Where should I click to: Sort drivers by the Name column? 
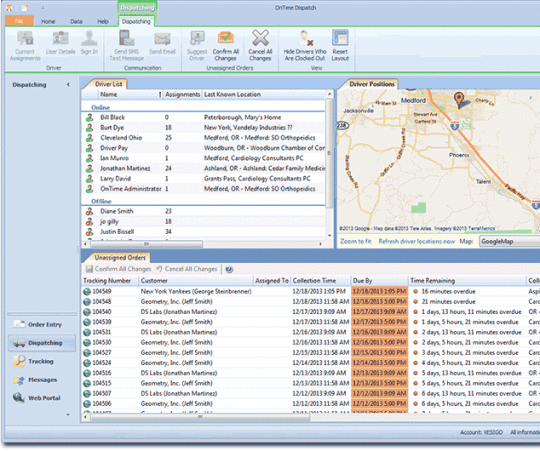point(129,94)
